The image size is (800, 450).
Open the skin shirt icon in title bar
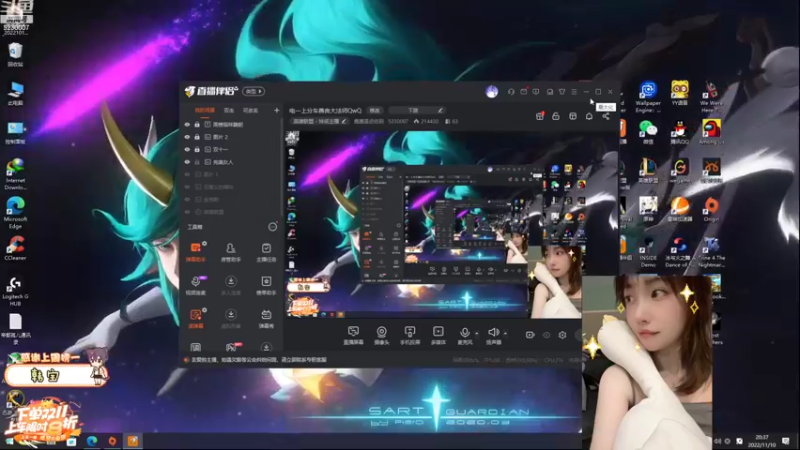562,92
